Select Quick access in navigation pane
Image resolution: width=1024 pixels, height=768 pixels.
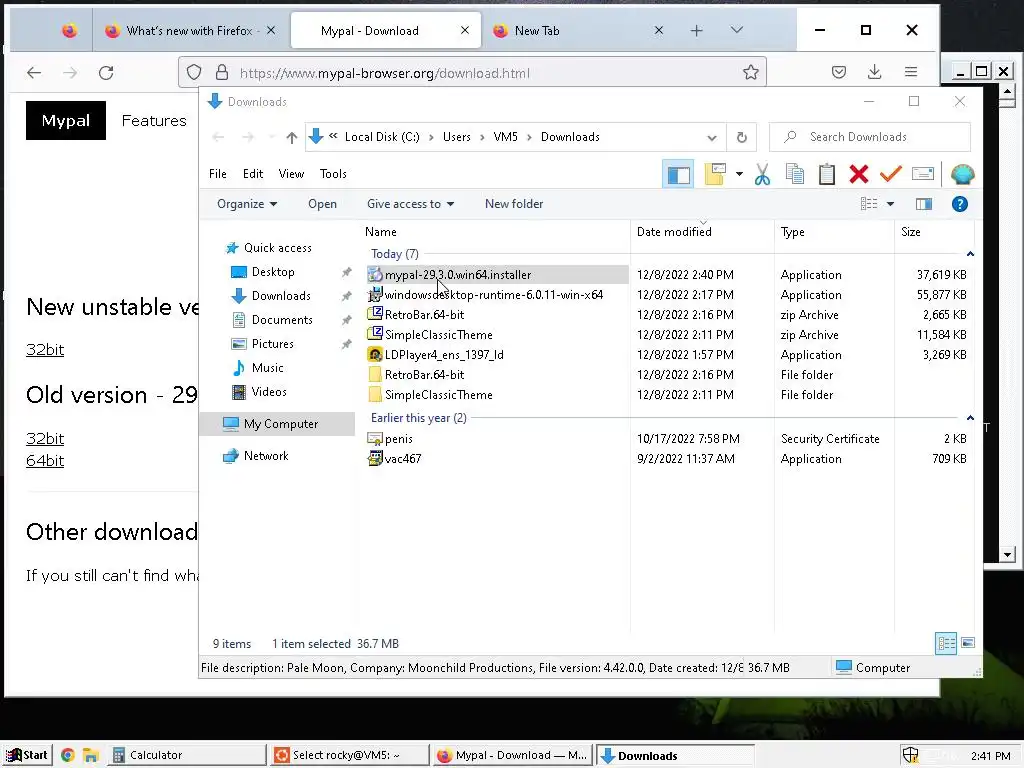(277, 248)
